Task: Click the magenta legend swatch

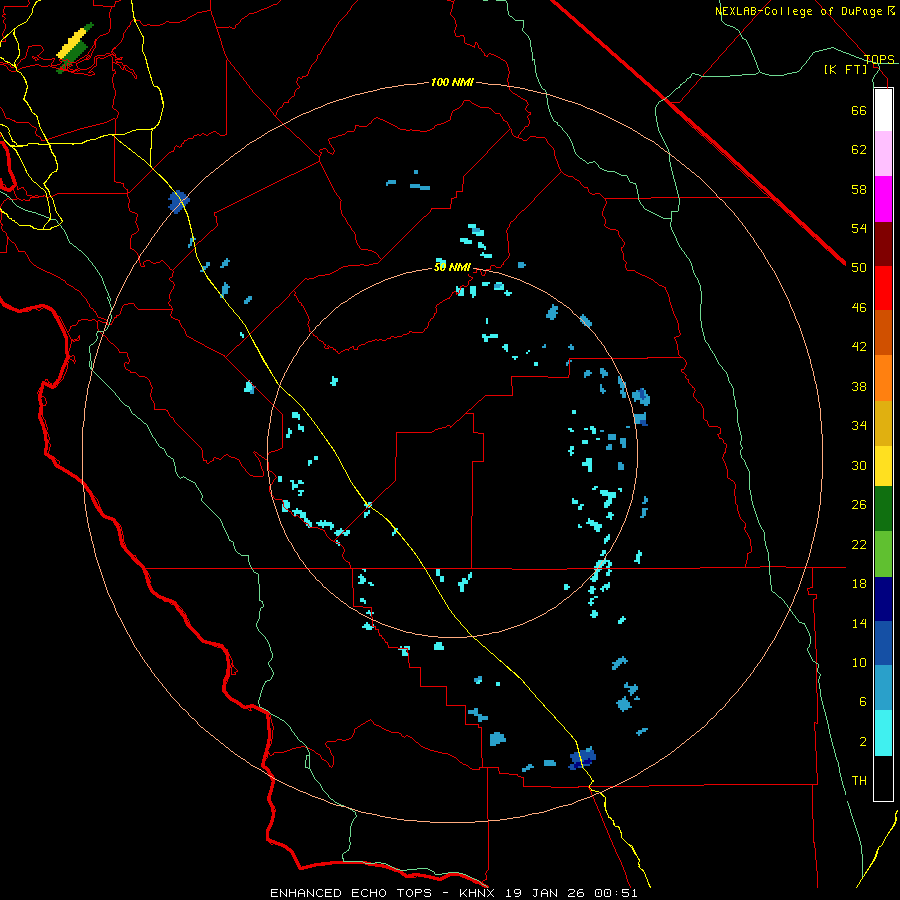Action: click(883, 199)
